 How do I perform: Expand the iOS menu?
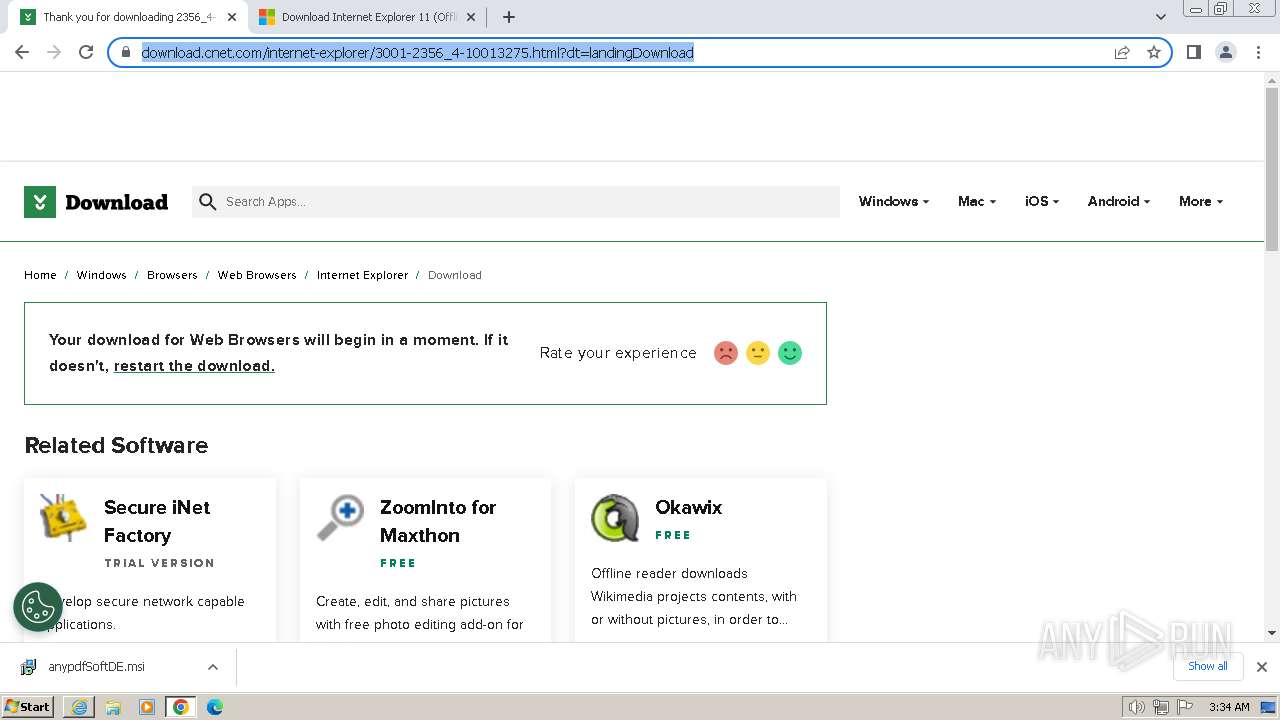1042,202
